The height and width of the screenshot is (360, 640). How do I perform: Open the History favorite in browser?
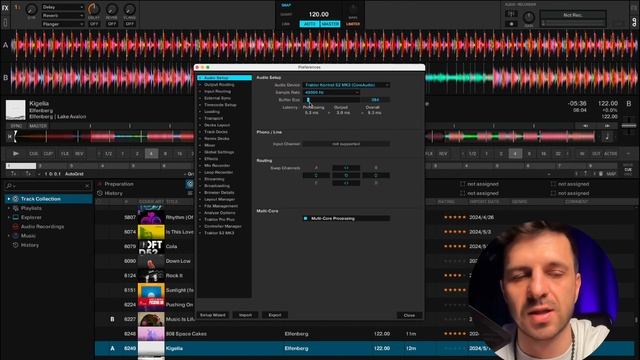pyautogui.click(x=113, y=193)
